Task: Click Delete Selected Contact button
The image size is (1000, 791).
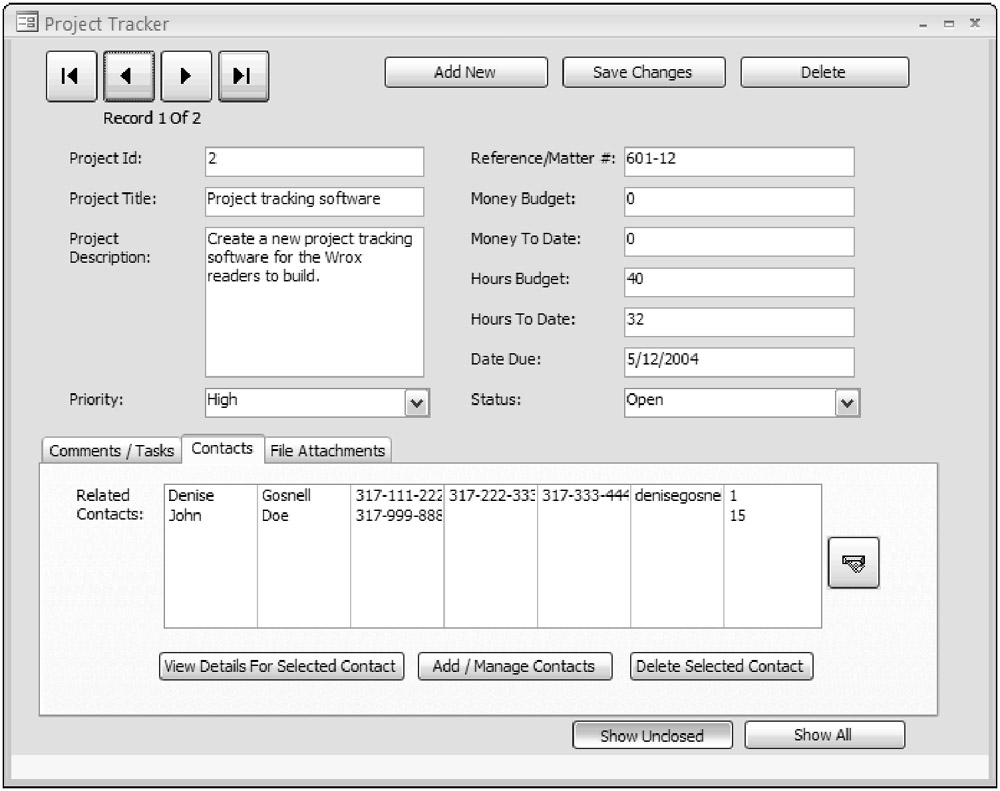Action: click(720, 666)
